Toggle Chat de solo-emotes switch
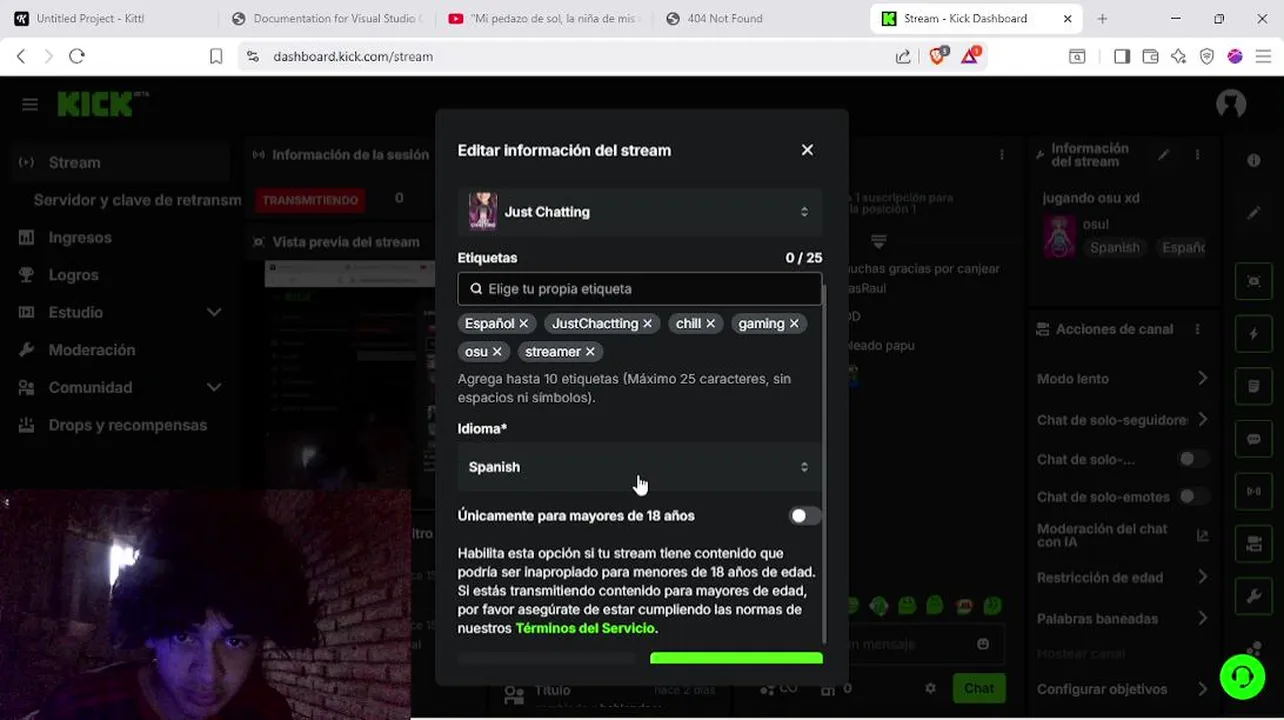Screen dimensions: 1284x720 1192,496
